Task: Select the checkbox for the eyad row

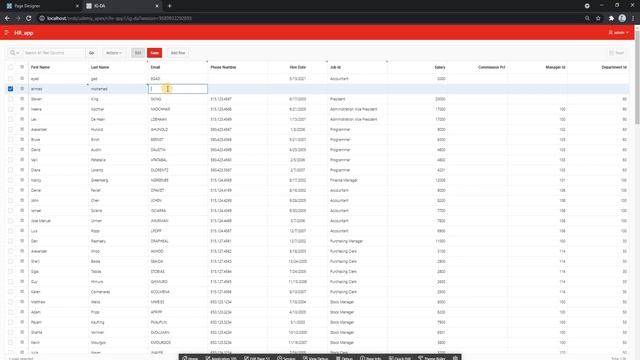Action: (10, 78)
